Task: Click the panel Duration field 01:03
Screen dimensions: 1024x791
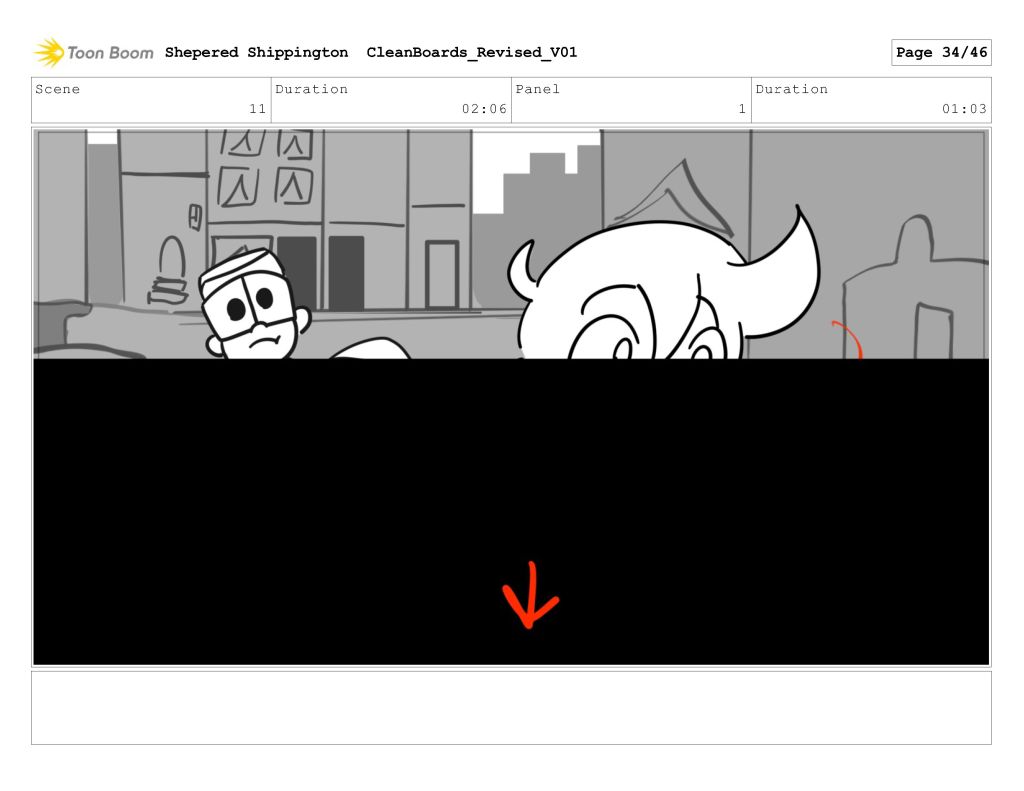Action: click(x=871, y=100)
